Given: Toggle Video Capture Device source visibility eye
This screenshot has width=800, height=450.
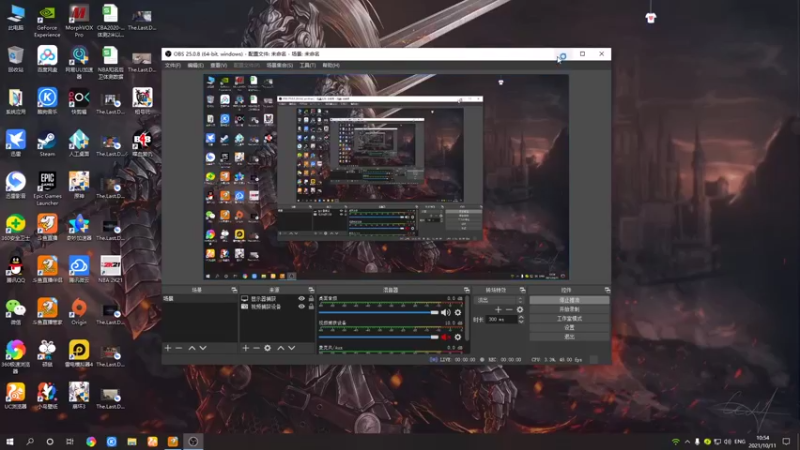Looking at the screenshot, I should 302,307.
